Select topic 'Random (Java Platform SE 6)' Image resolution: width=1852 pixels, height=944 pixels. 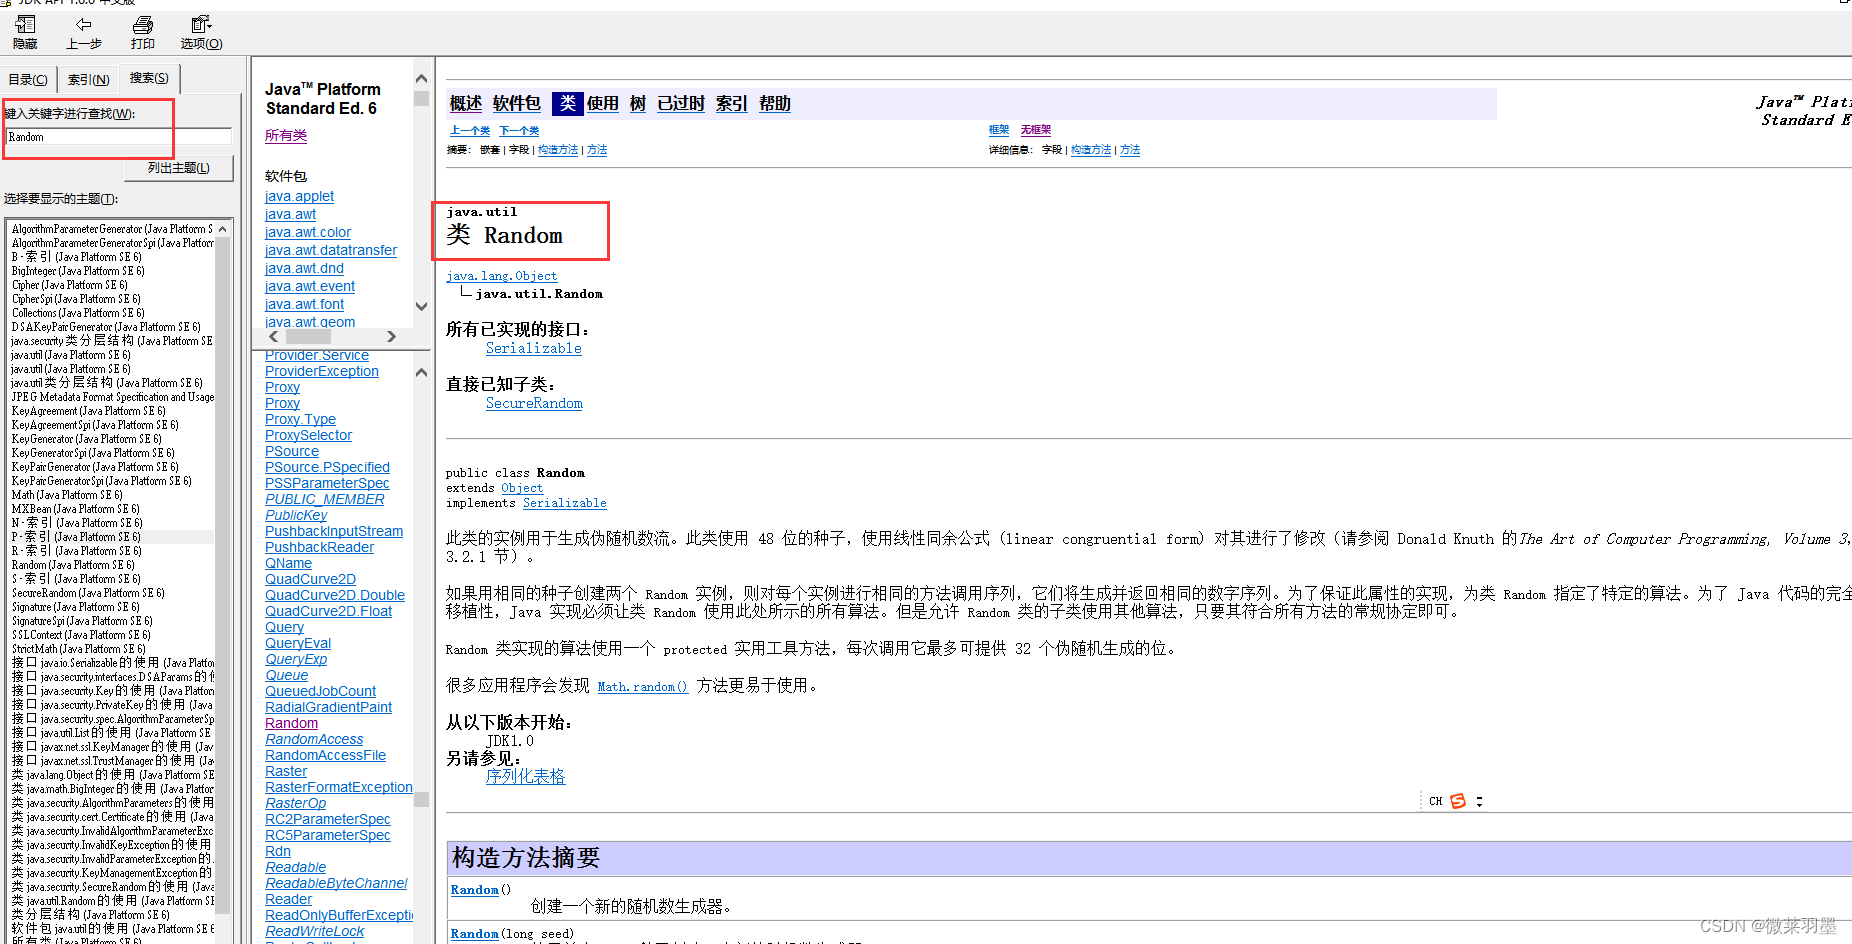73,565
